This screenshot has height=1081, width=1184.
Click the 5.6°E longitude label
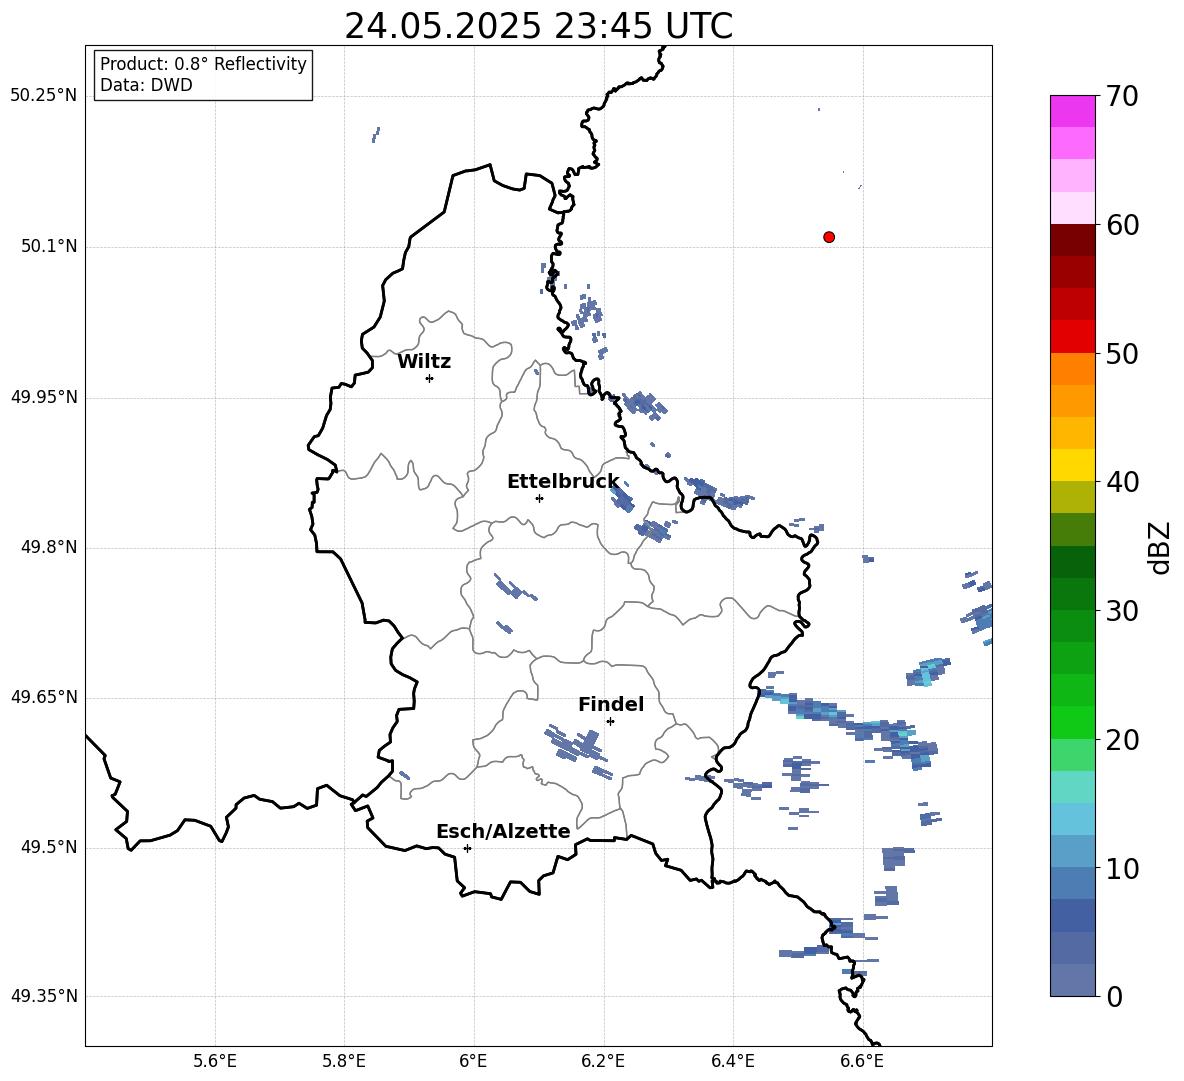coord(215,1061)
